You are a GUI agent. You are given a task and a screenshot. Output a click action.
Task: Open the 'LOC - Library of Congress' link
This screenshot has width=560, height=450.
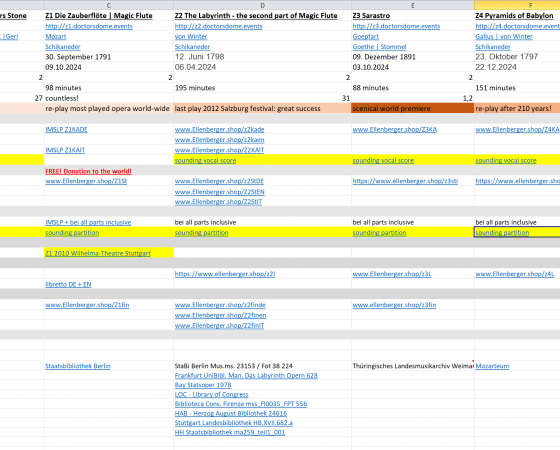coord(211,395)
